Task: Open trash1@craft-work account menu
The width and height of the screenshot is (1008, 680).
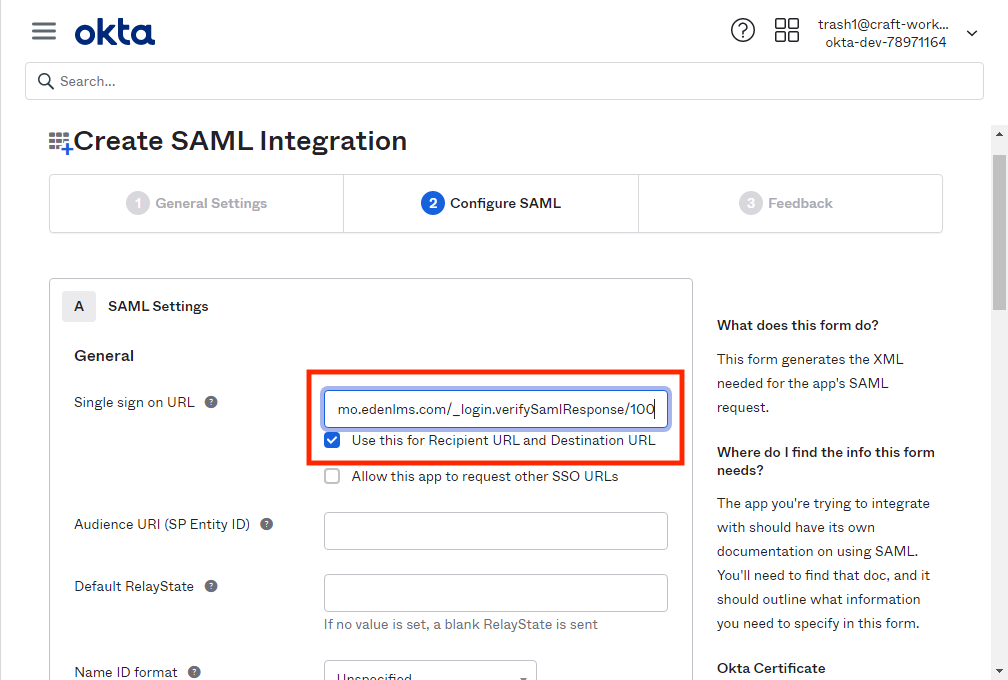Action: pos(883,24)
